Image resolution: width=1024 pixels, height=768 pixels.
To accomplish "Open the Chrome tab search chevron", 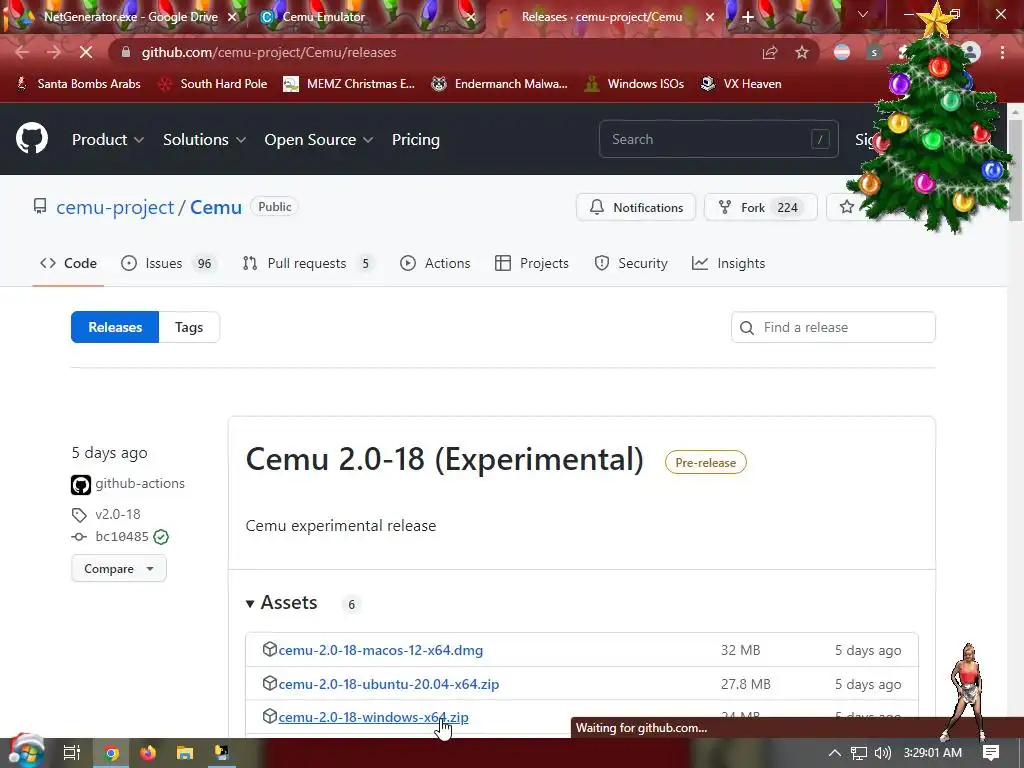I will [x=863, y=14].
